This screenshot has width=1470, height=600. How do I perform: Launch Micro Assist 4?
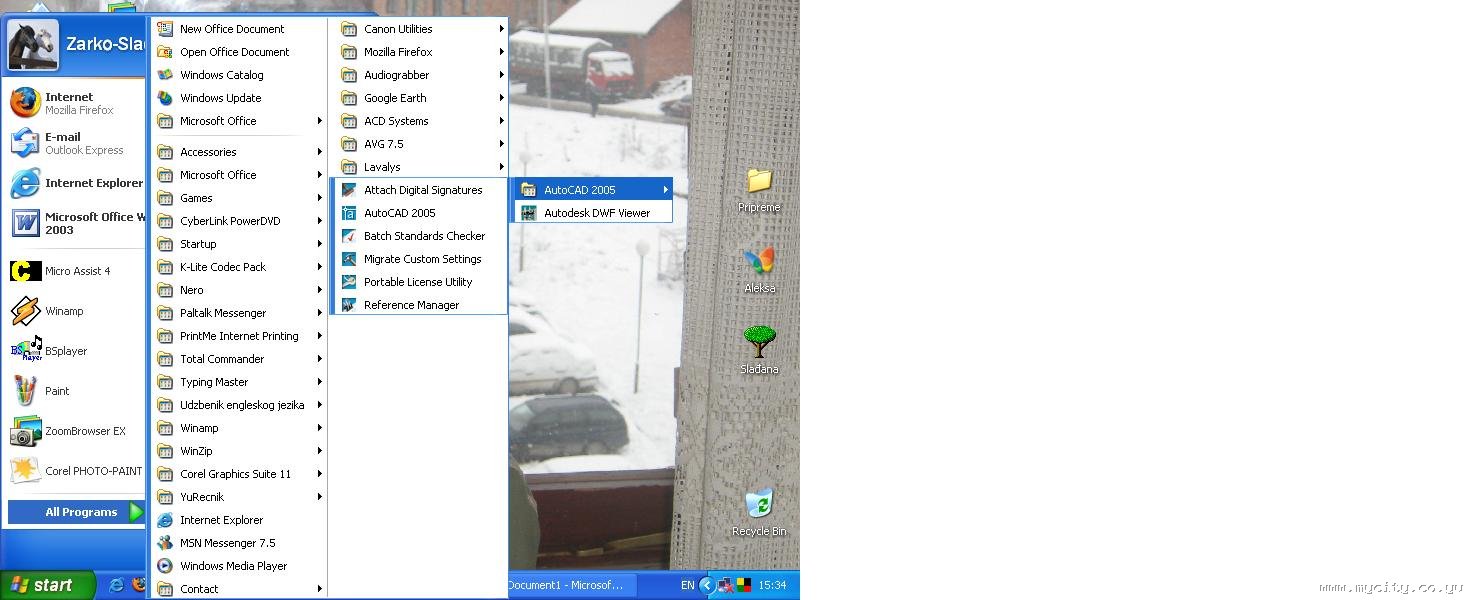coord(76,271)
